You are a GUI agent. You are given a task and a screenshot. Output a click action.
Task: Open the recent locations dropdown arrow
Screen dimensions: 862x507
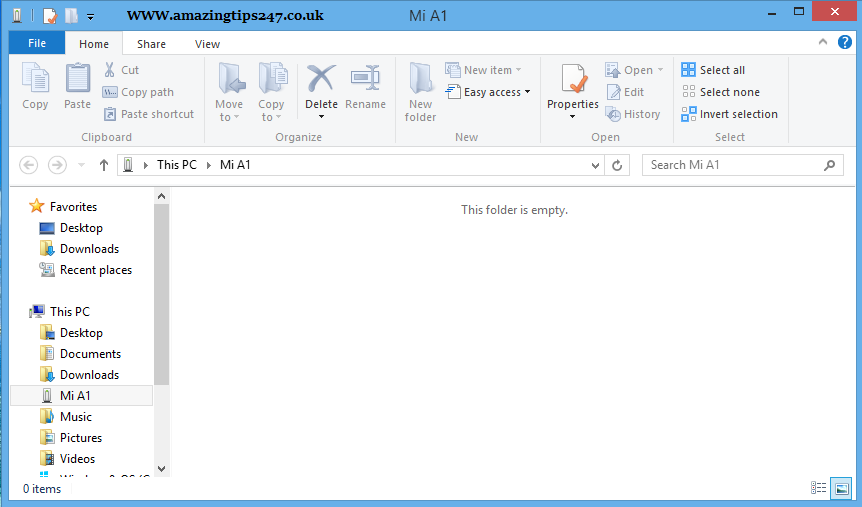point(81,165)
